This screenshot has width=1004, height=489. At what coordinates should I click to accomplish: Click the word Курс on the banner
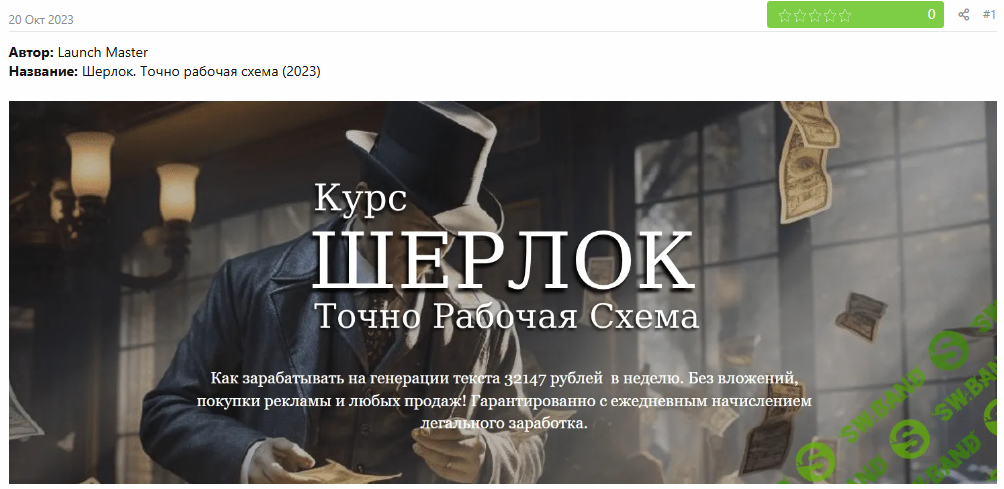pyautogui.click(x=360, y=197)
